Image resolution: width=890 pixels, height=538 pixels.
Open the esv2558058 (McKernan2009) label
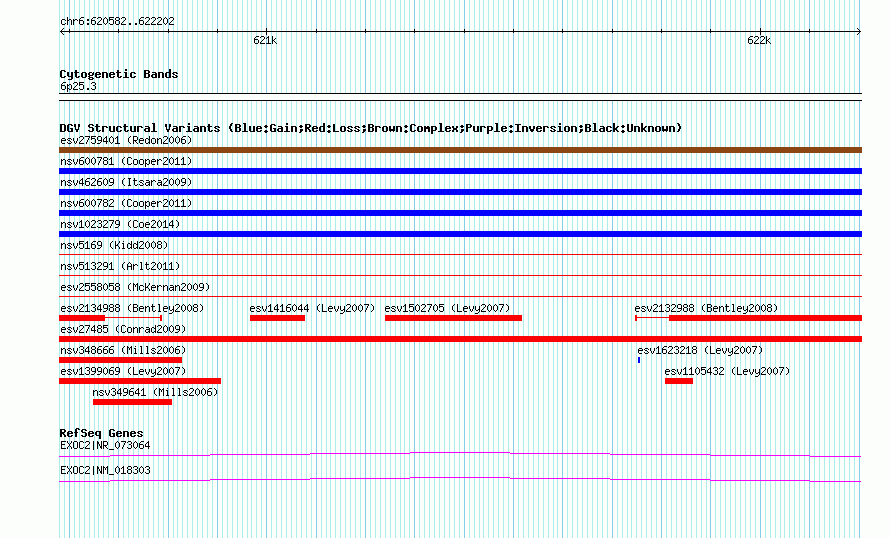pyautogui.click(x=135, y=287)
